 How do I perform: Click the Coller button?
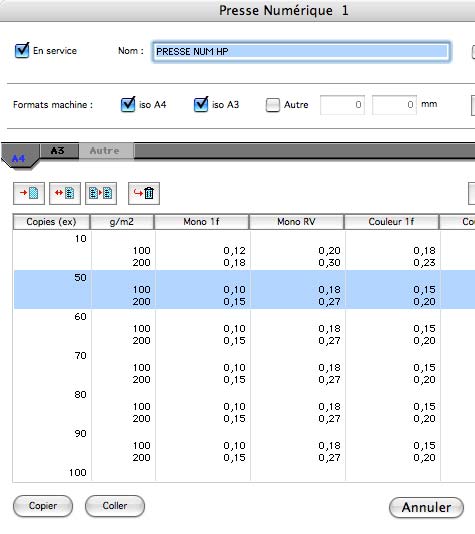coord(115,506)
